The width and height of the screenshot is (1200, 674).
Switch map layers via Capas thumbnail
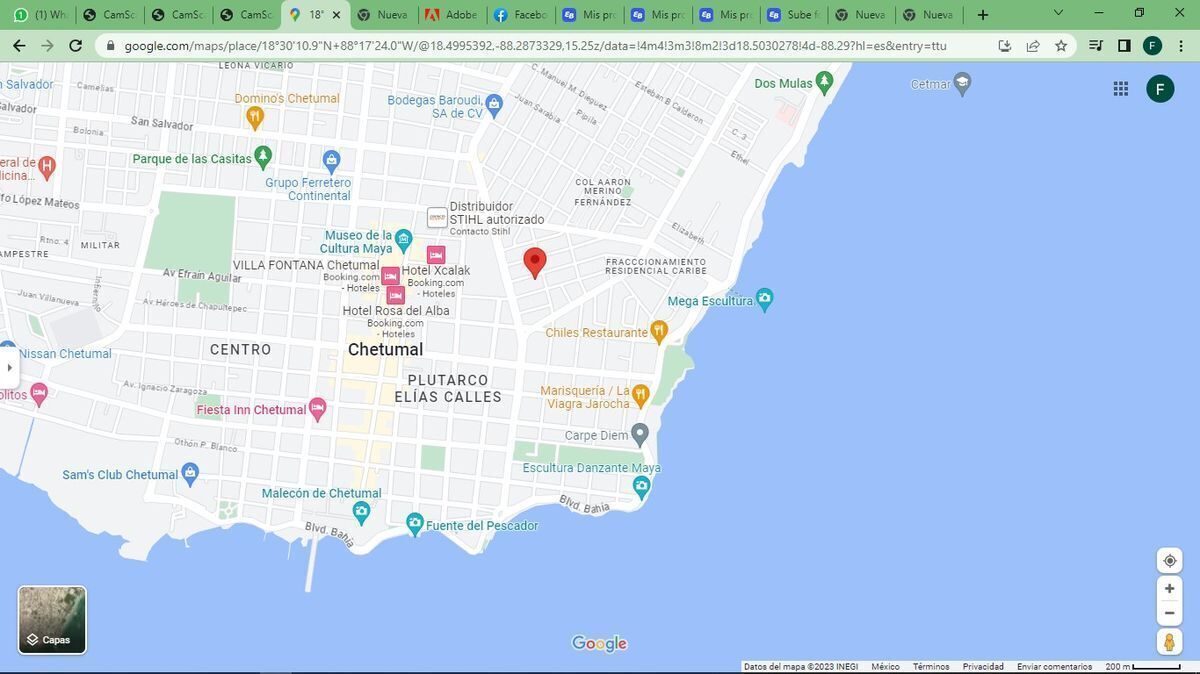[x=52, y=620]
